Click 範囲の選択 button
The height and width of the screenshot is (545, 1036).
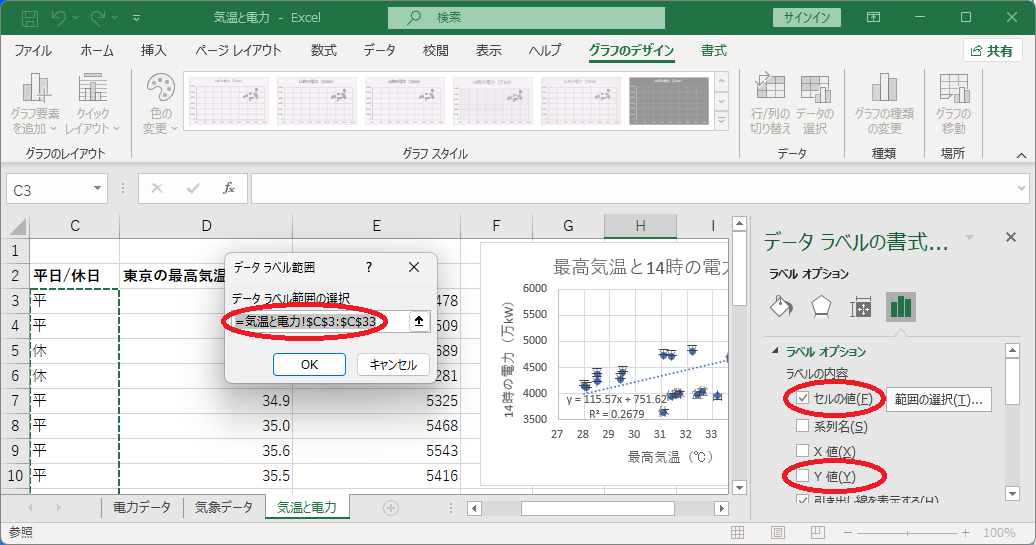pos(938,400)
